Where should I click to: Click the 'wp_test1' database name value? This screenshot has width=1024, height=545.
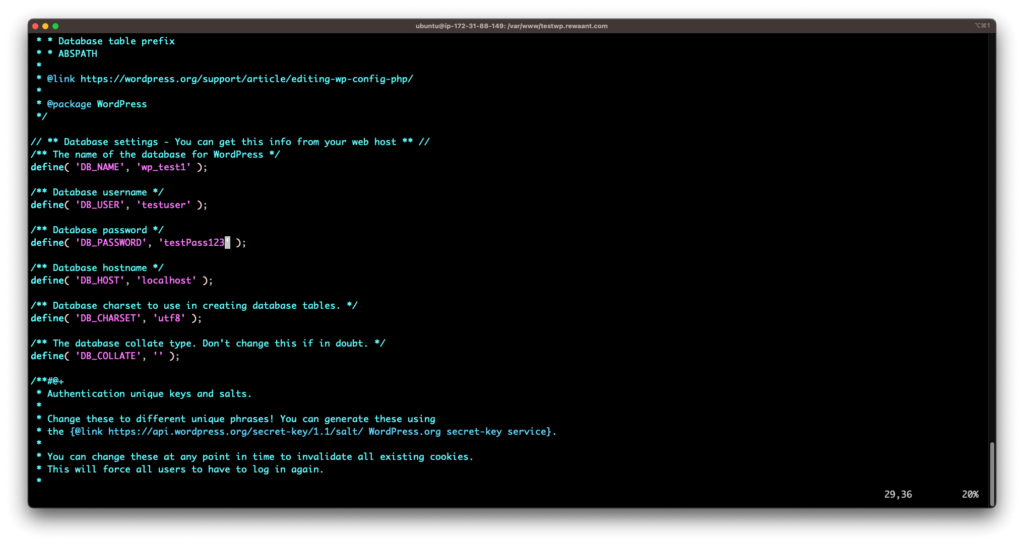(163, 167)
